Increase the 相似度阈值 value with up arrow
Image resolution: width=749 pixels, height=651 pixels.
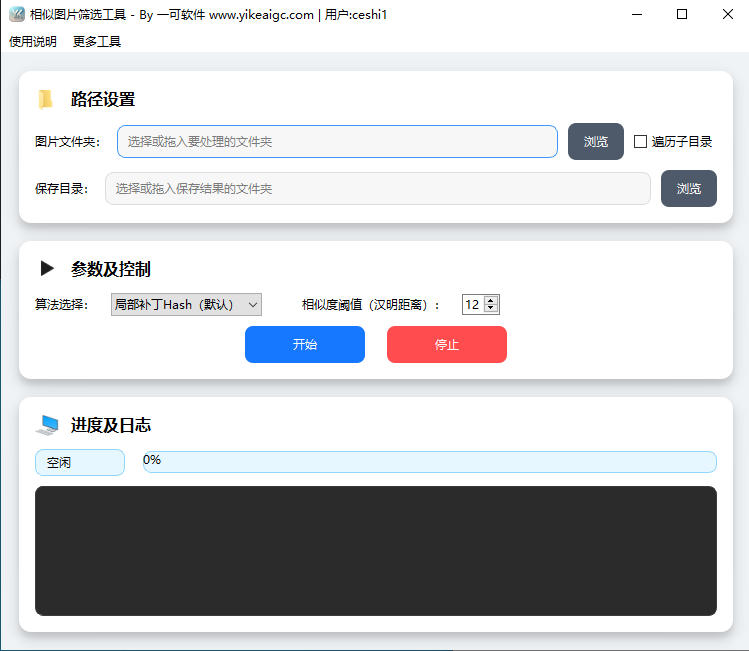[x=491, y=300]
